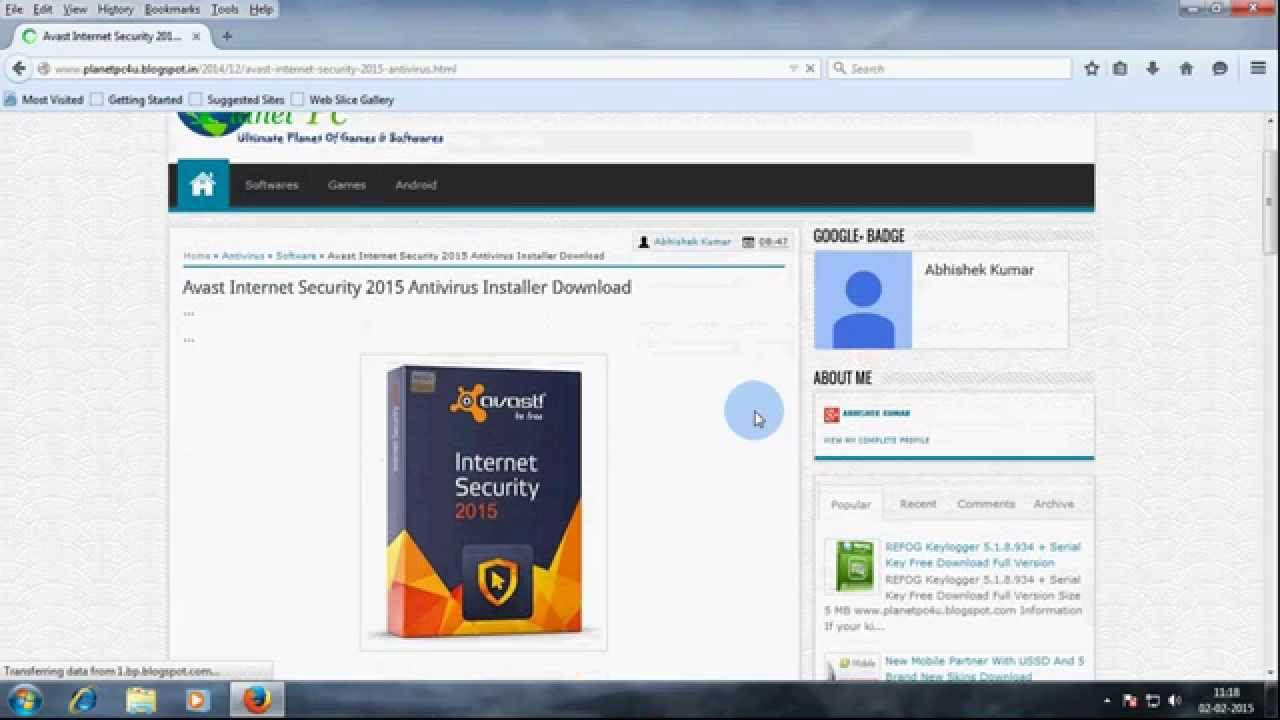Open the Bookmarks menu

tap(172, 9)
